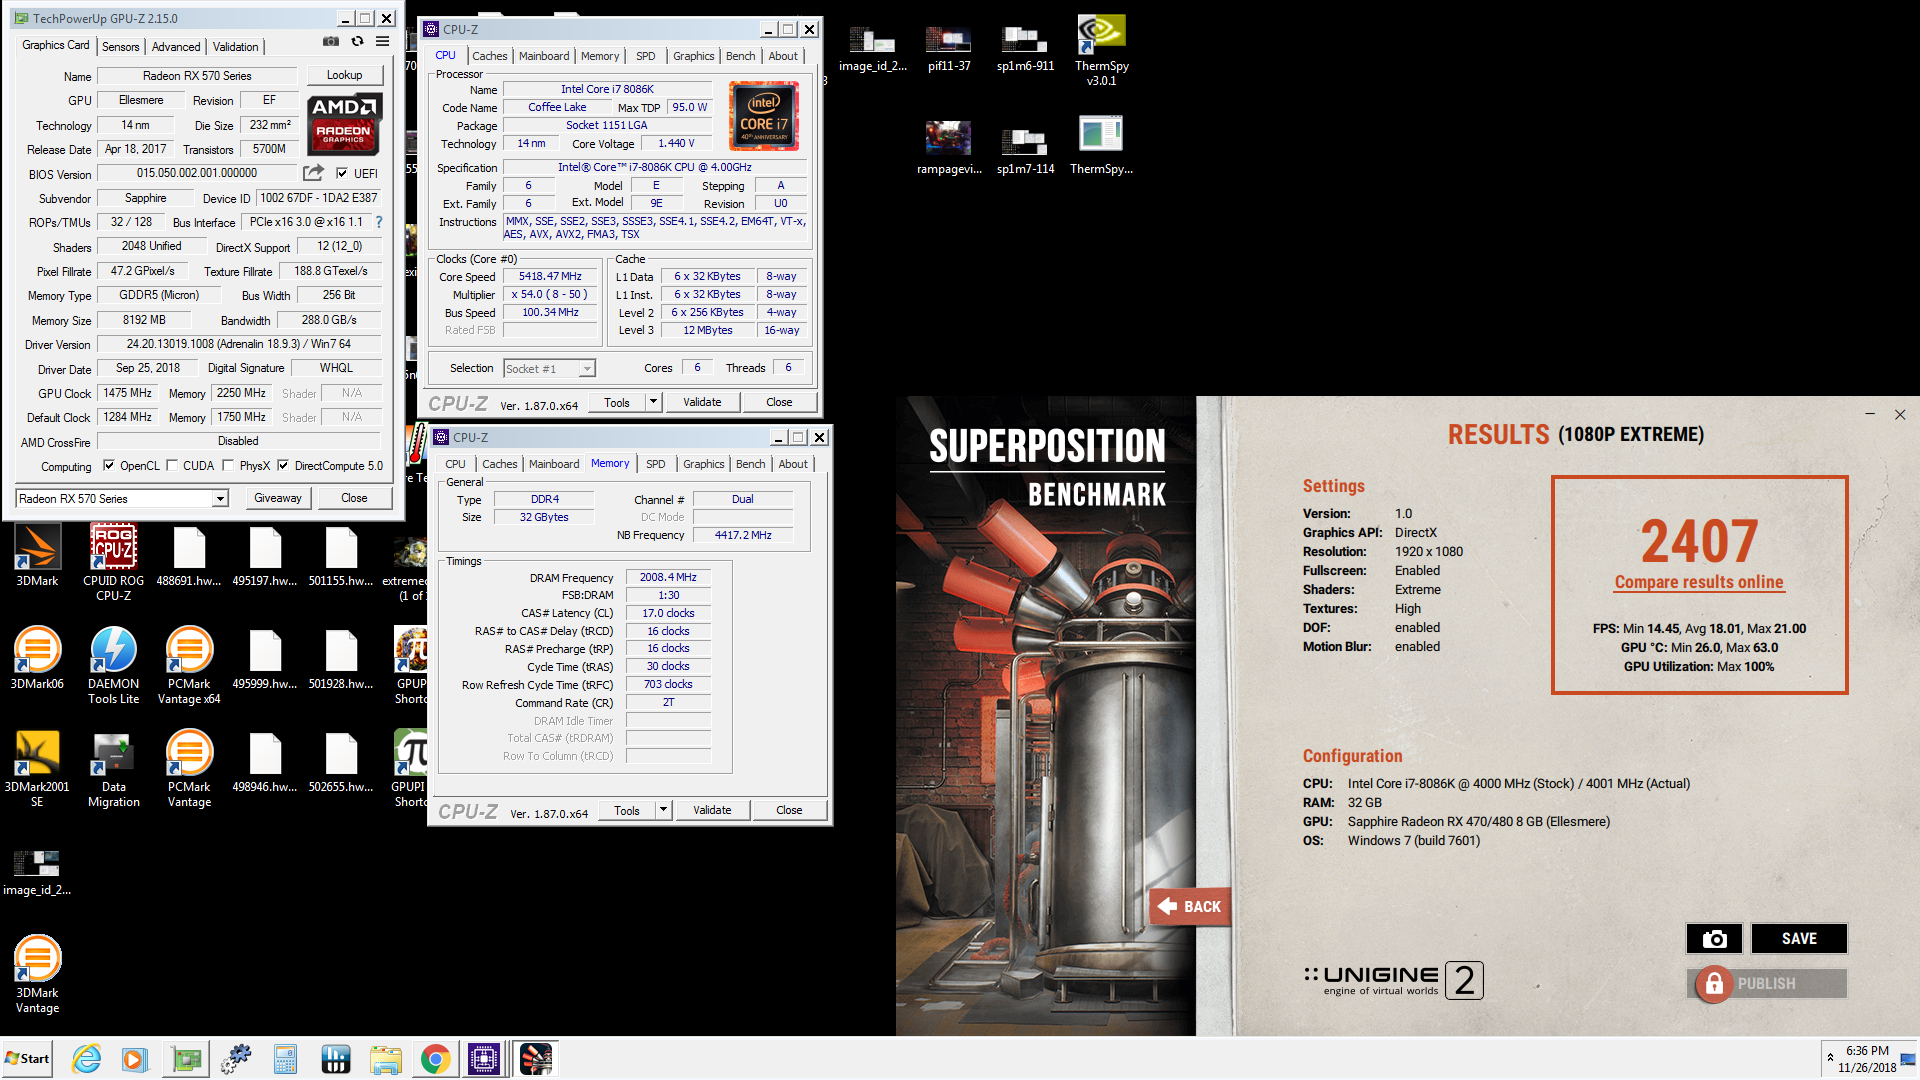Screen dimensions: 1920x1080
Task: Switch to the Validation tab in GPU-Z
Action: [x=236, y=47]
